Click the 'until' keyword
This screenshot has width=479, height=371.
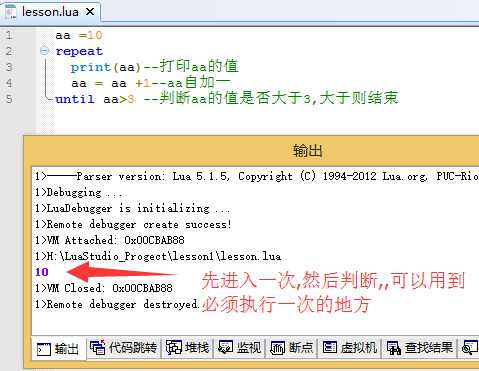75,99
